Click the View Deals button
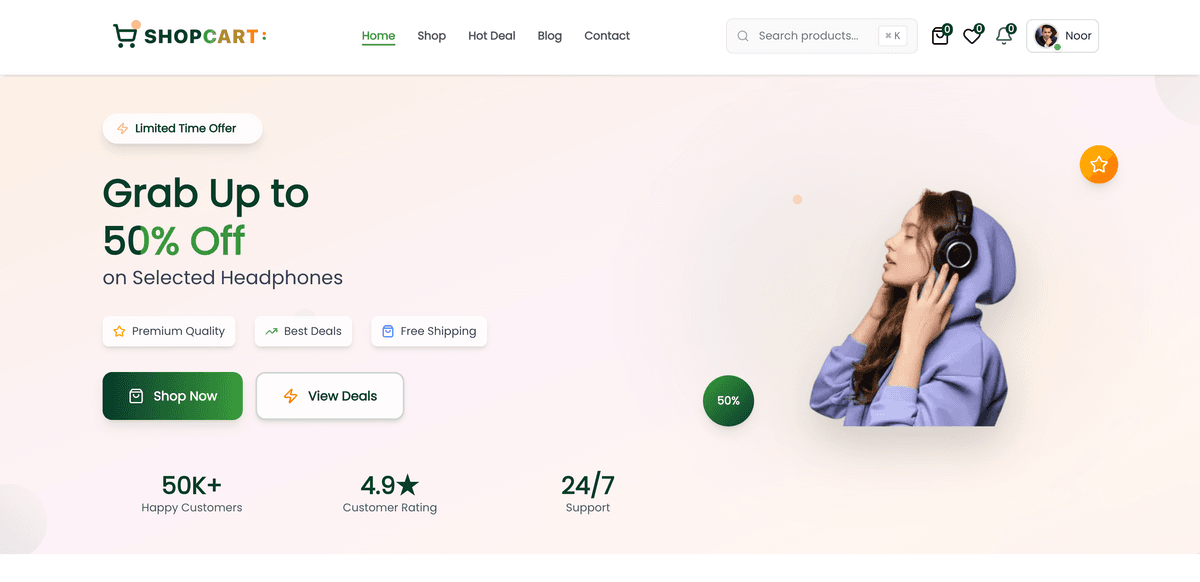Viewport: 1200px width, 582px height. (x=330, y=396)
